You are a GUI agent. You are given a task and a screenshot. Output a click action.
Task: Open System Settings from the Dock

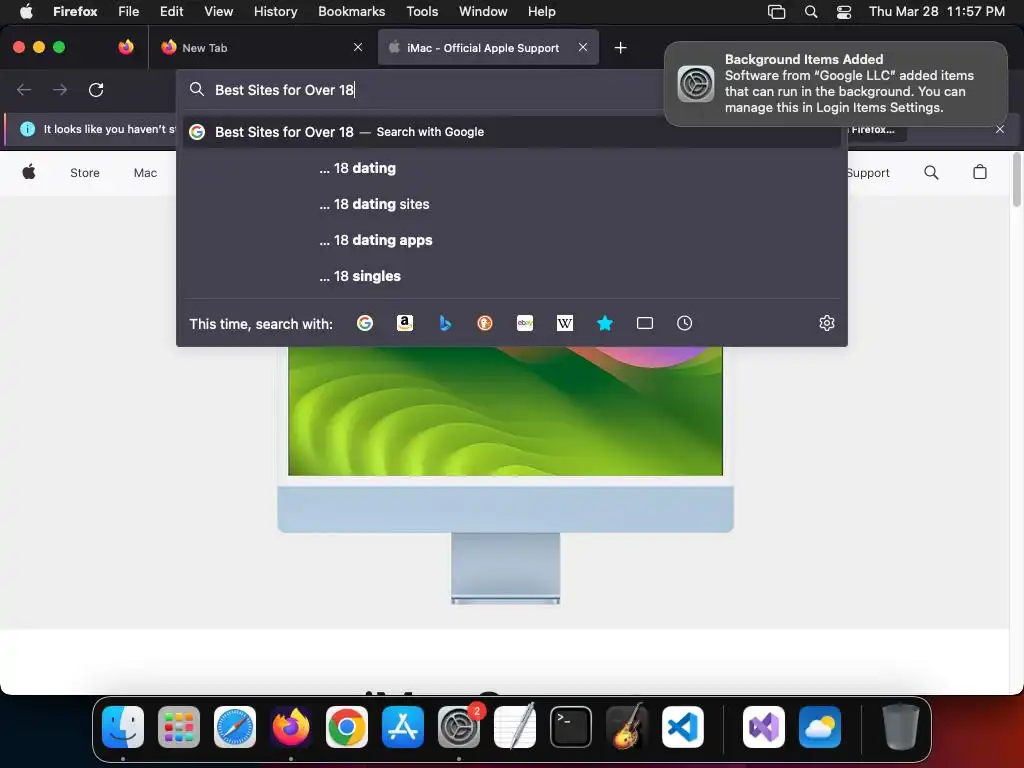pyautogui.click(x=459, y=727)
